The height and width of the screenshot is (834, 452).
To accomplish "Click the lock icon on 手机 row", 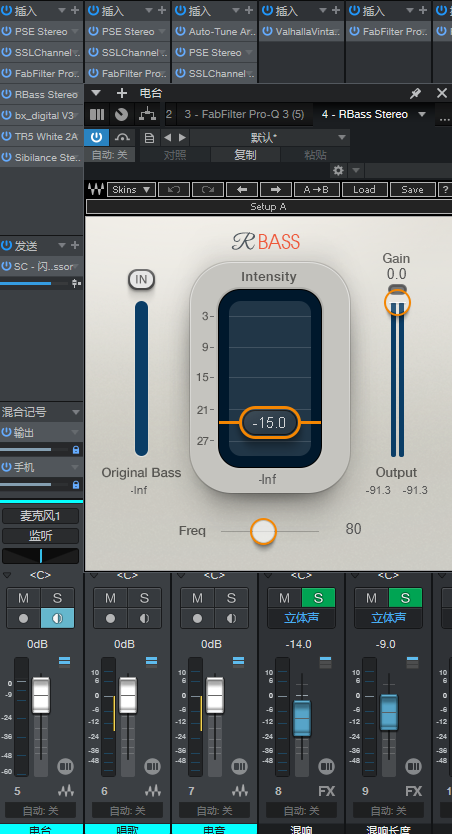I will click(76, 485).
